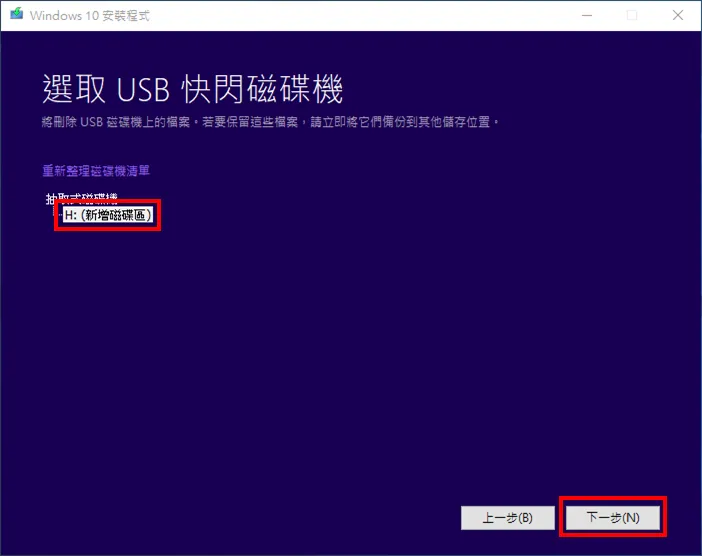The image size is (702, 556).
Task: Refresh drives via 重新整理磁碟機清單 link
Action: 96,171
